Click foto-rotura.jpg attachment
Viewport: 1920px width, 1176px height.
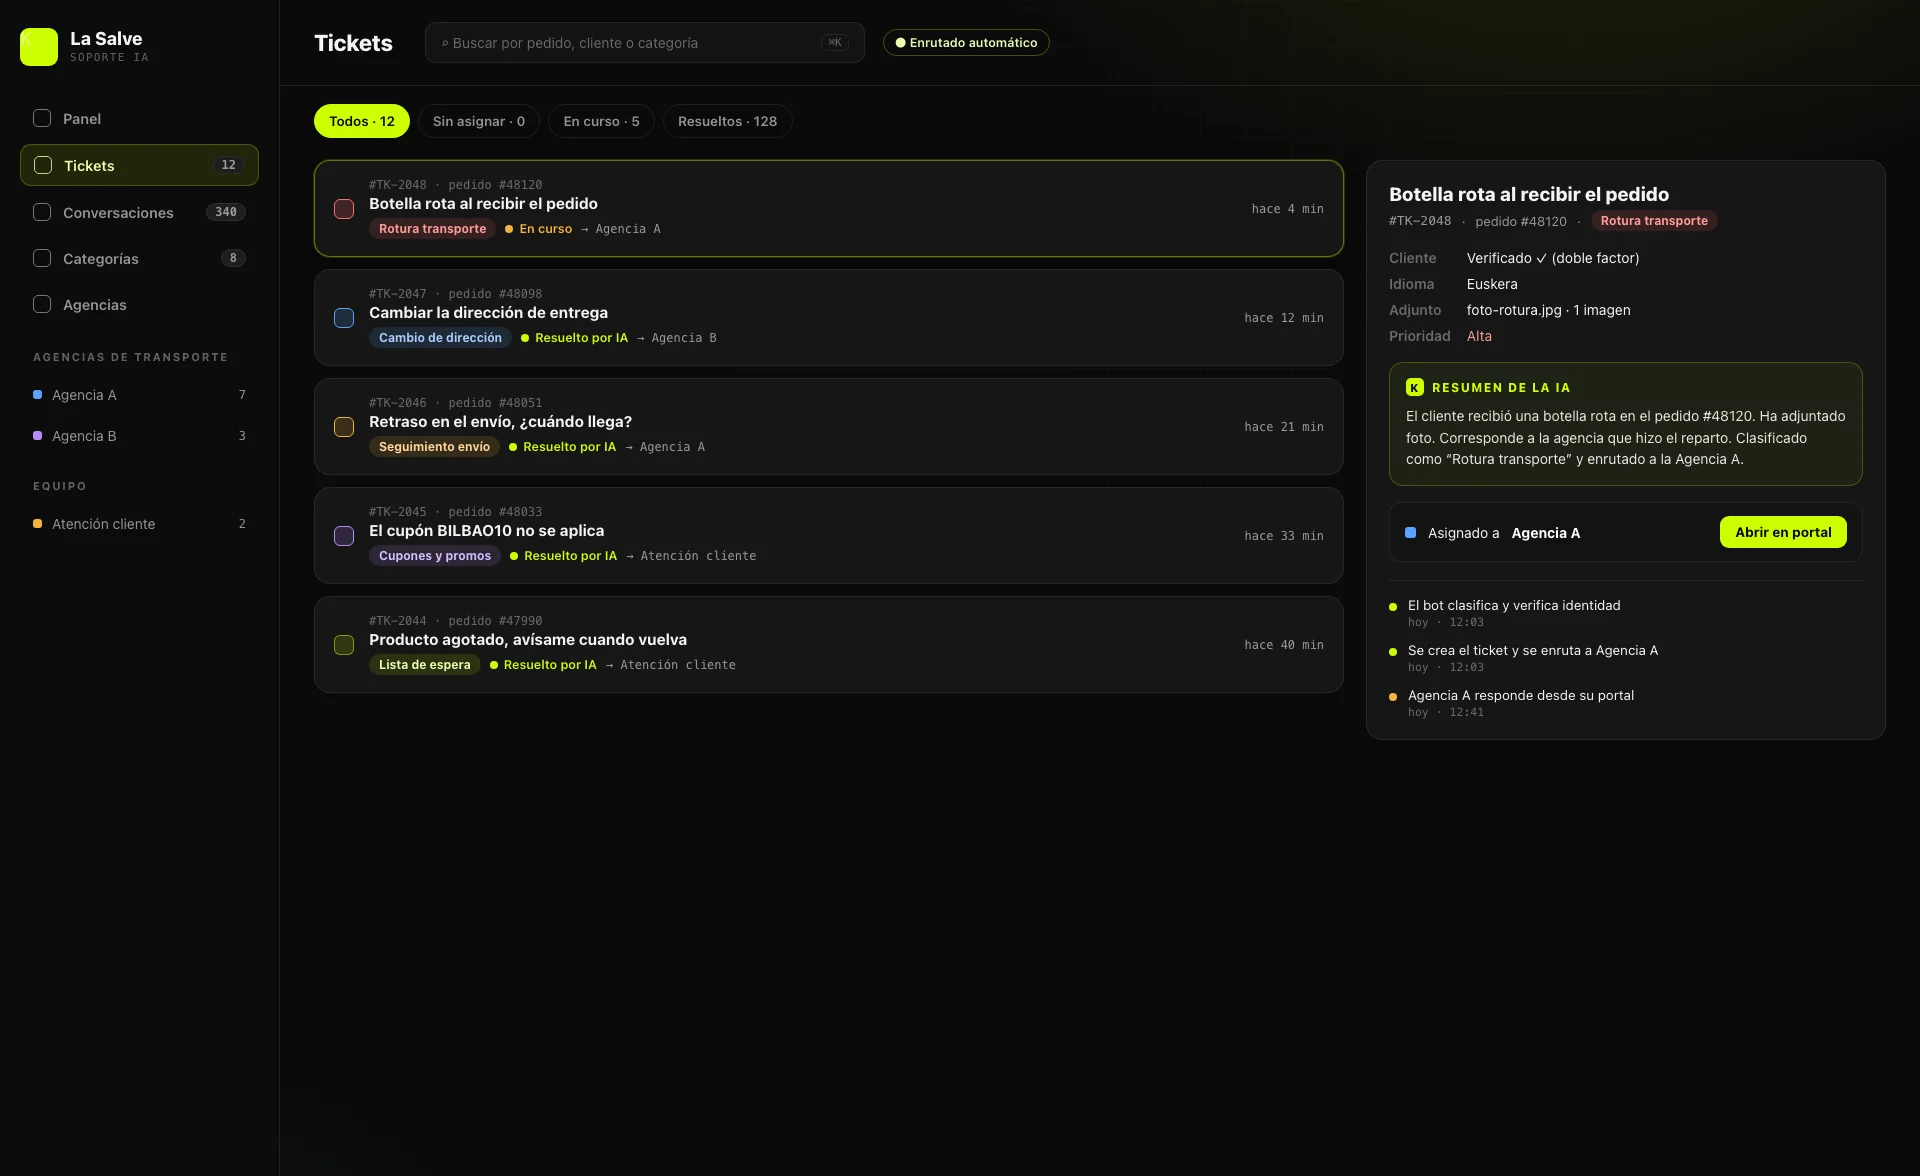tap(1548, 310)
